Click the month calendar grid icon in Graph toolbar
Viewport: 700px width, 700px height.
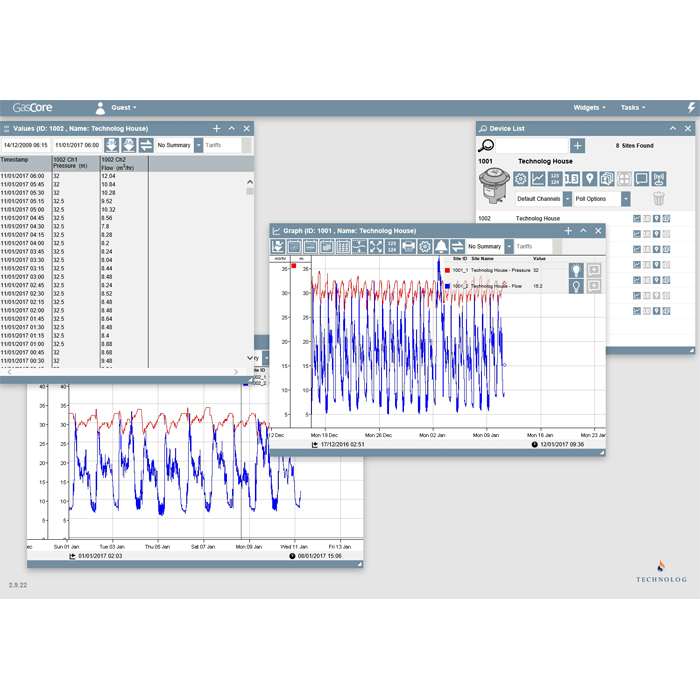(x=343, y=246)
